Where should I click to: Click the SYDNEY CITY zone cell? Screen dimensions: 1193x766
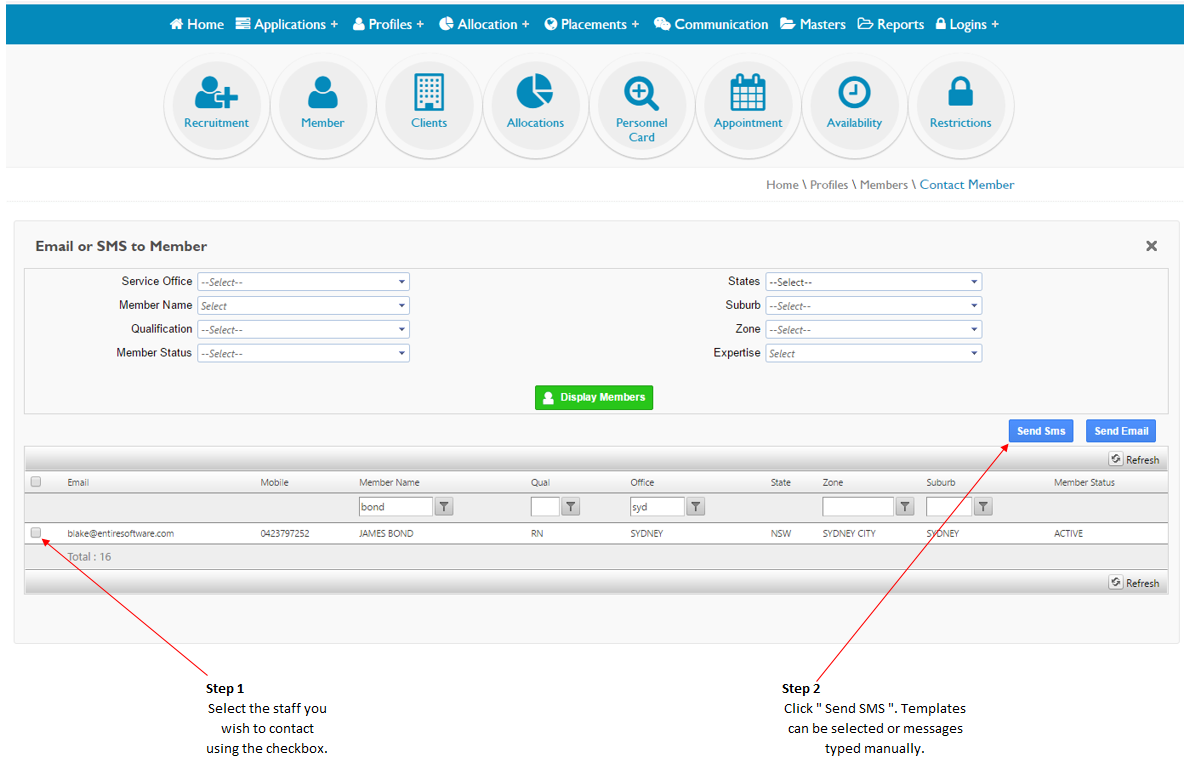coord(849,533)
